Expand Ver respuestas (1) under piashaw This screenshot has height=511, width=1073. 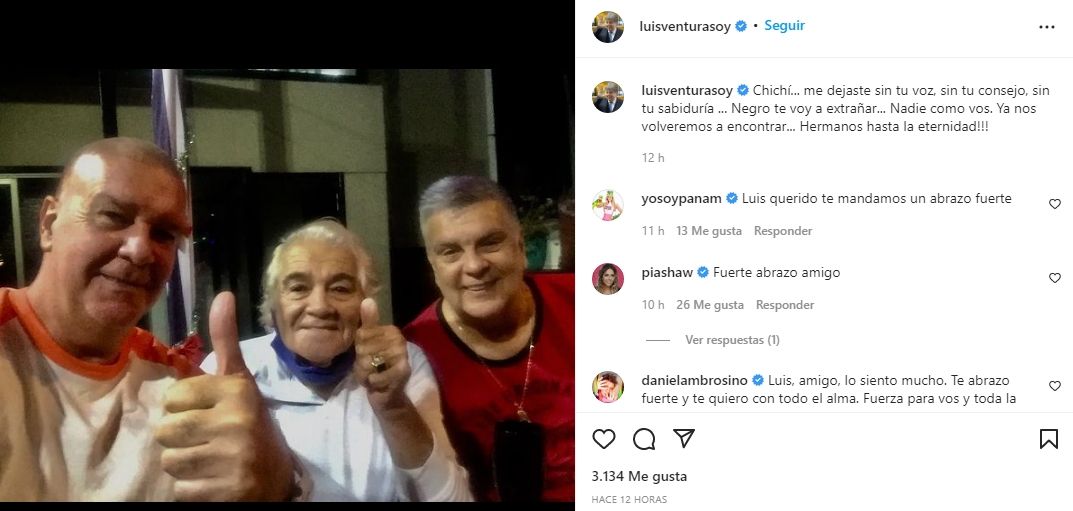click(x=732, y=340)
